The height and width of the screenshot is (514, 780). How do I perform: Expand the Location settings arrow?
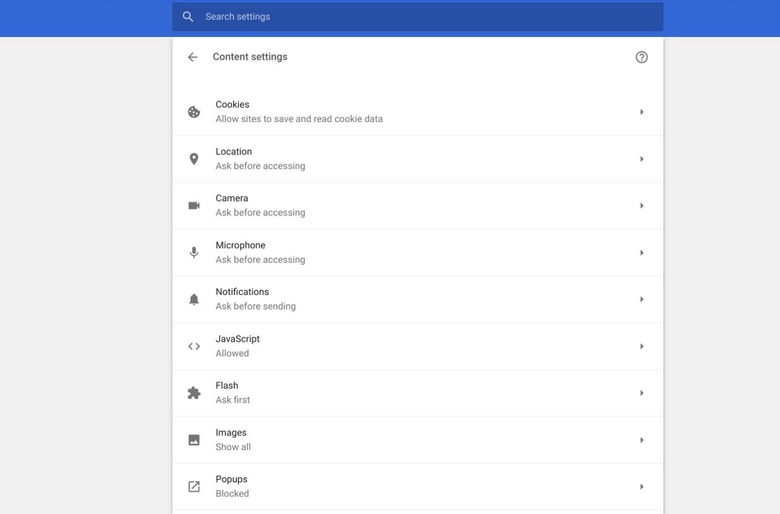641,159
